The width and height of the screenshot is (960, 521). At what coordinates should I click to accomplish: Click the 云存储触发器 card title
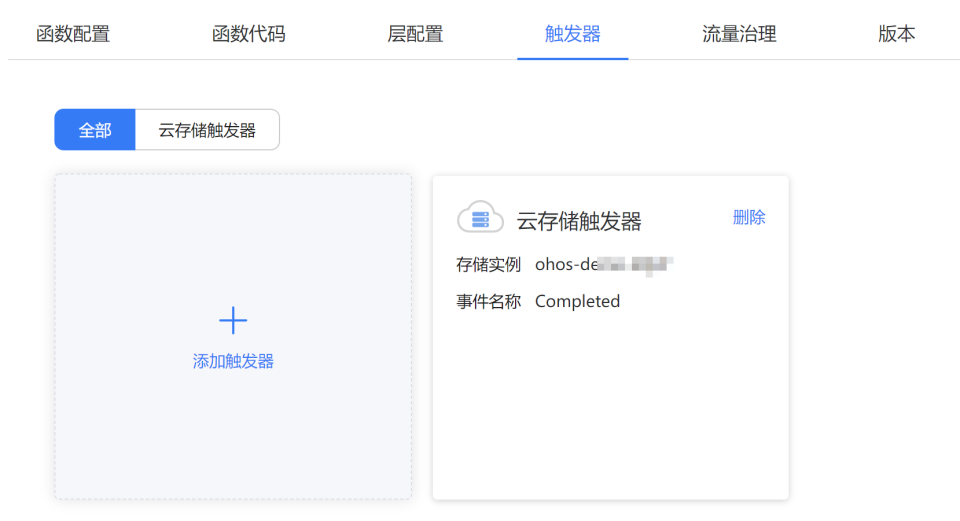click(579, 221)
